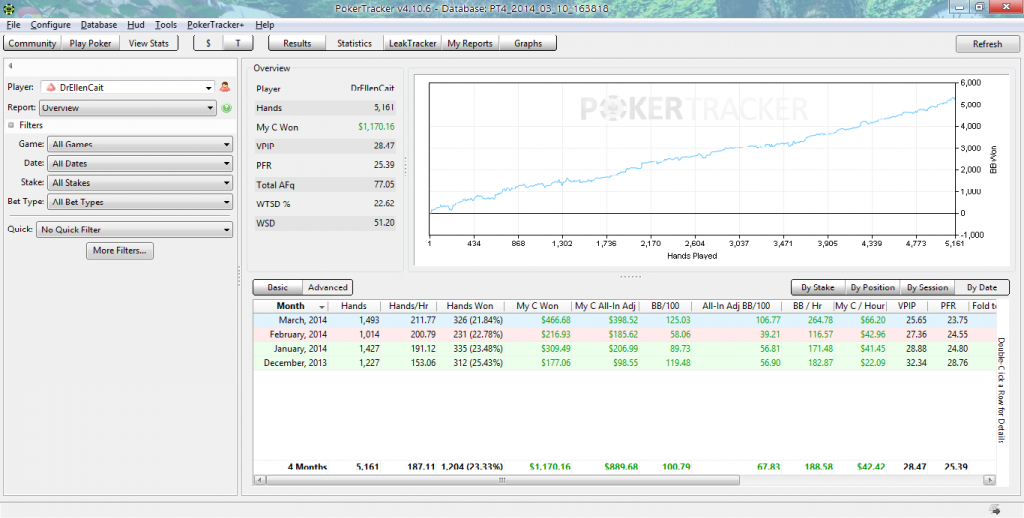Group results By Stake

pos(818,287)
